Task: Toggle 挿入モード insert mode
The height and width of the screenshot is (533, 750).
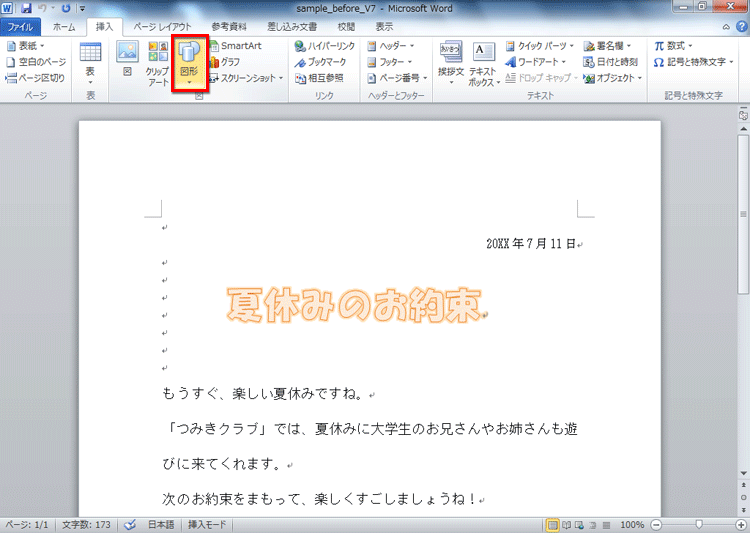Action: 206,525
